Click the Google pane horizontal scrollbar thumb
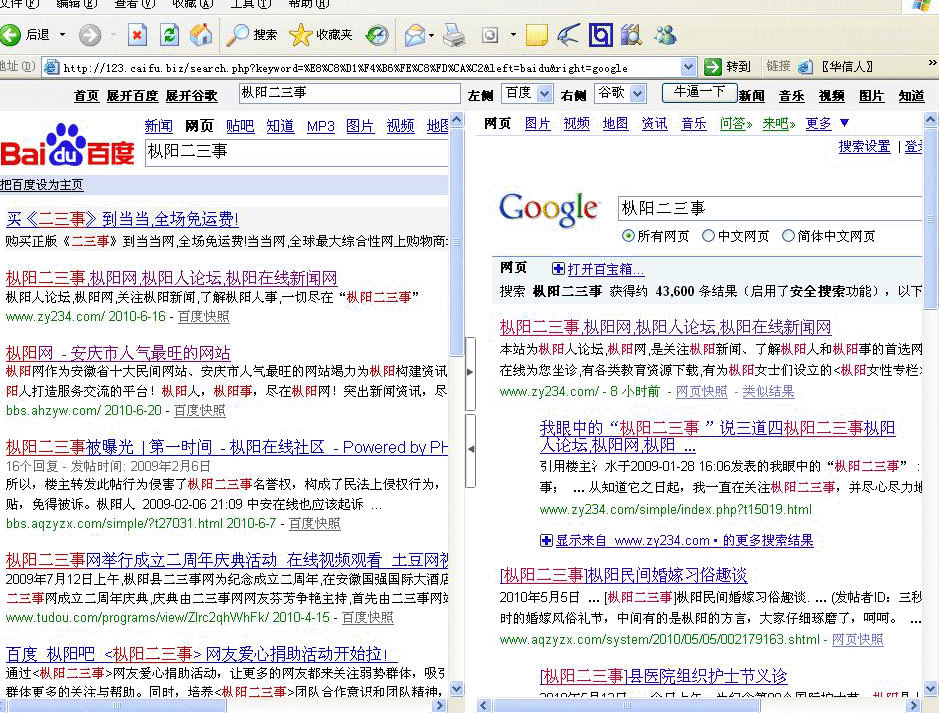The width and height of the screenshot is (939, 713). pos(626,706)
